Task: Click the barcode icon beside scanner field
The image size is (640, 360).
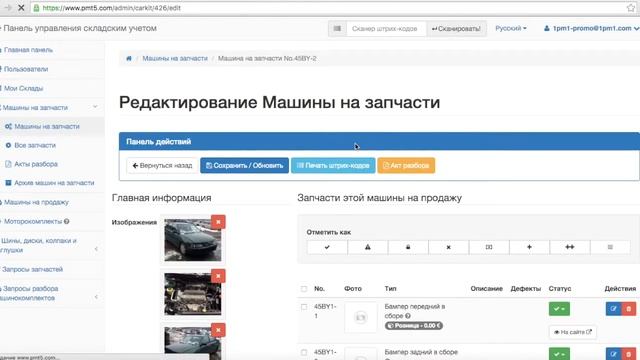Action: (337, 29)
